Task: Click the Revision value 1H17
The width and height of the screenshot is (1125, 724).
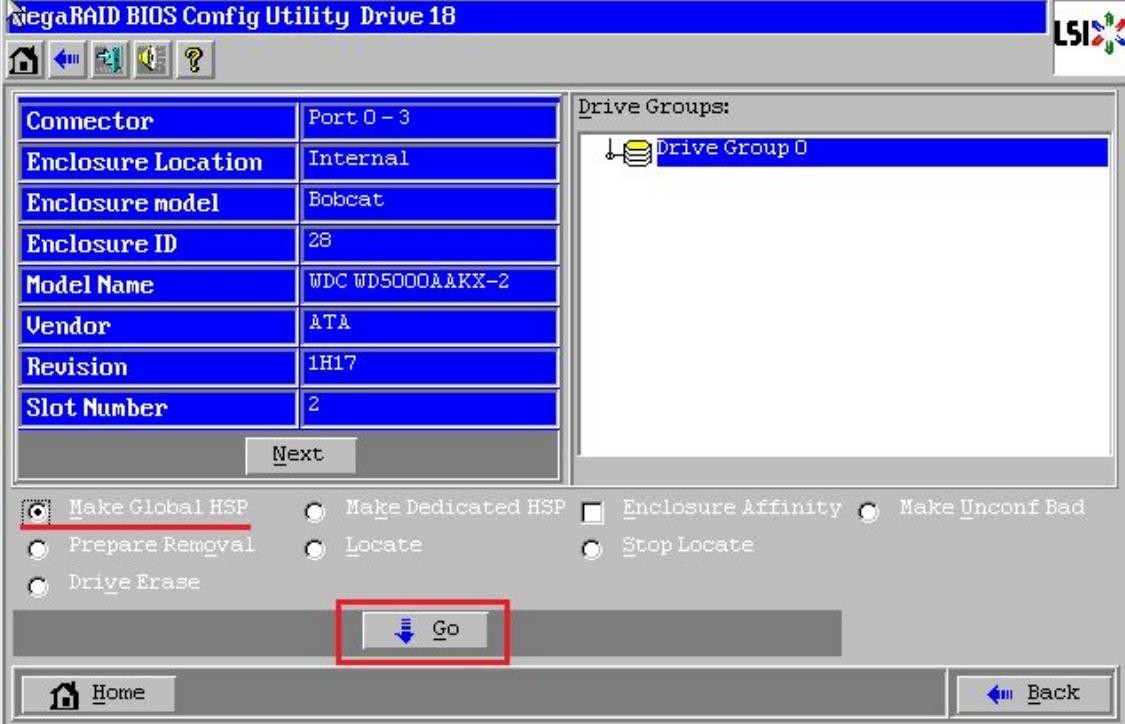Action: pyautogui.click(x=429, y=367)
